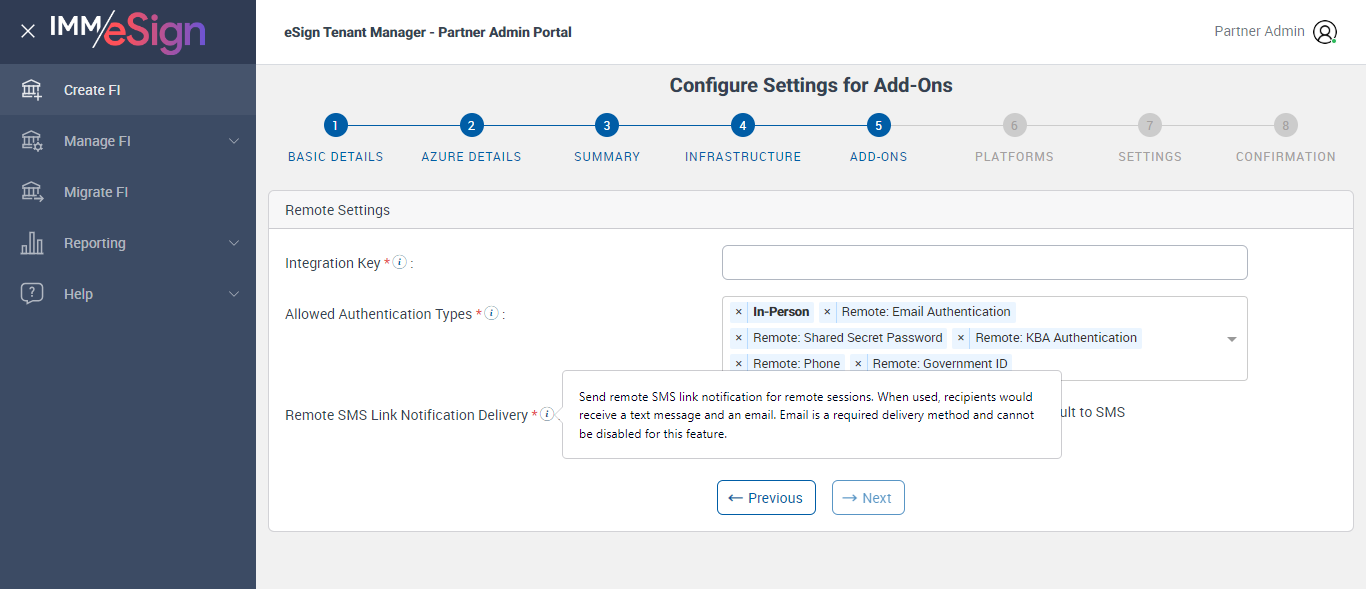The width and height of the screenshot is (1366, 589).
Task: Click the Create FI bank icon
Action: coord(32,90)
